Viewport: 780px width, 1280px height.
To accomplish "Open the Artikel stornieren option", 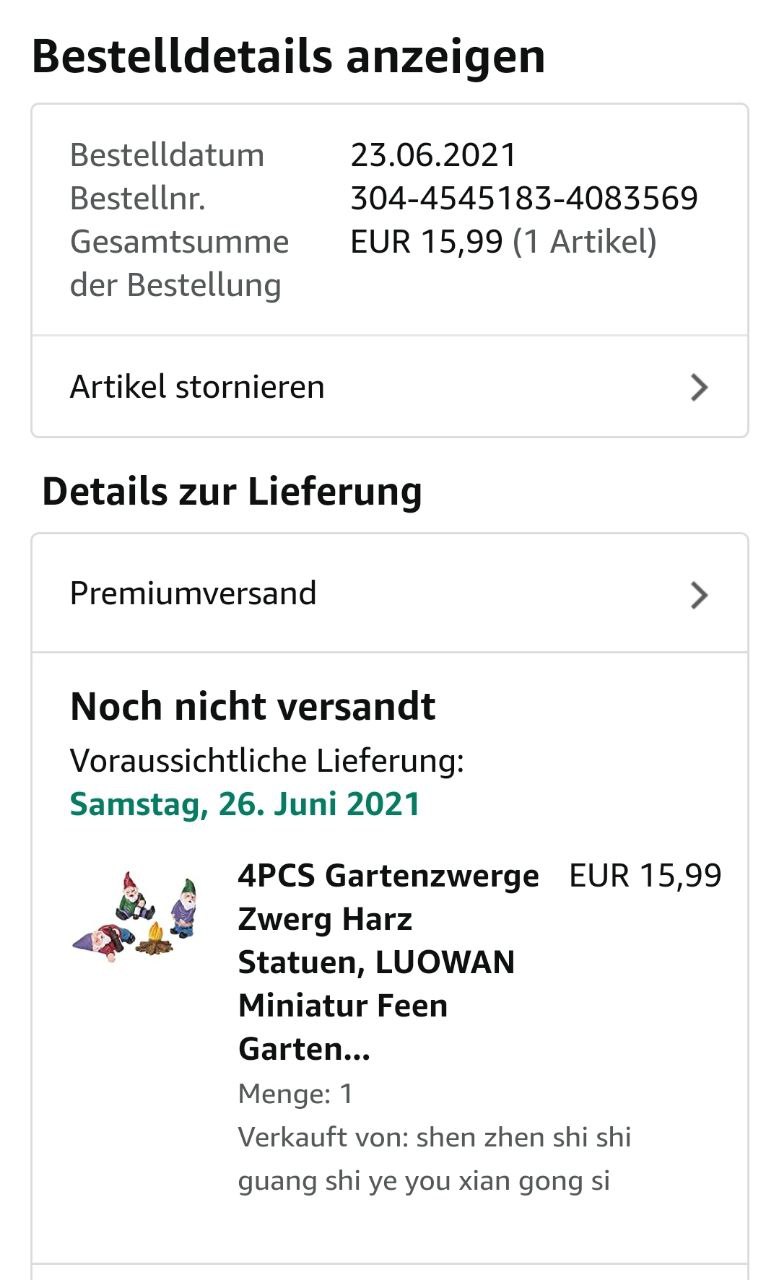I will 390,386.
